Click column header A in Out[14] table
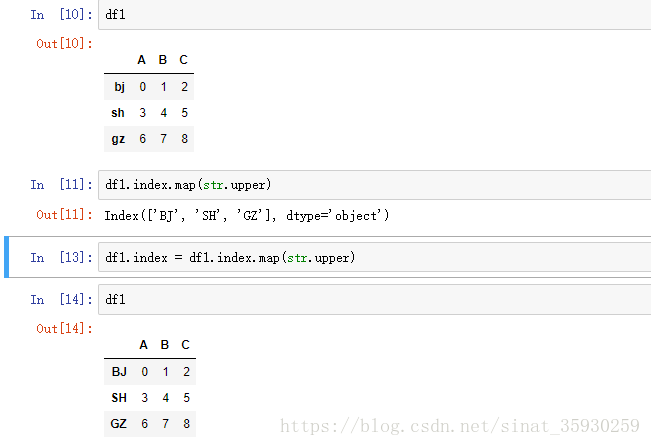Viewport: 651px width, 446px height. (x=143, y=345)
